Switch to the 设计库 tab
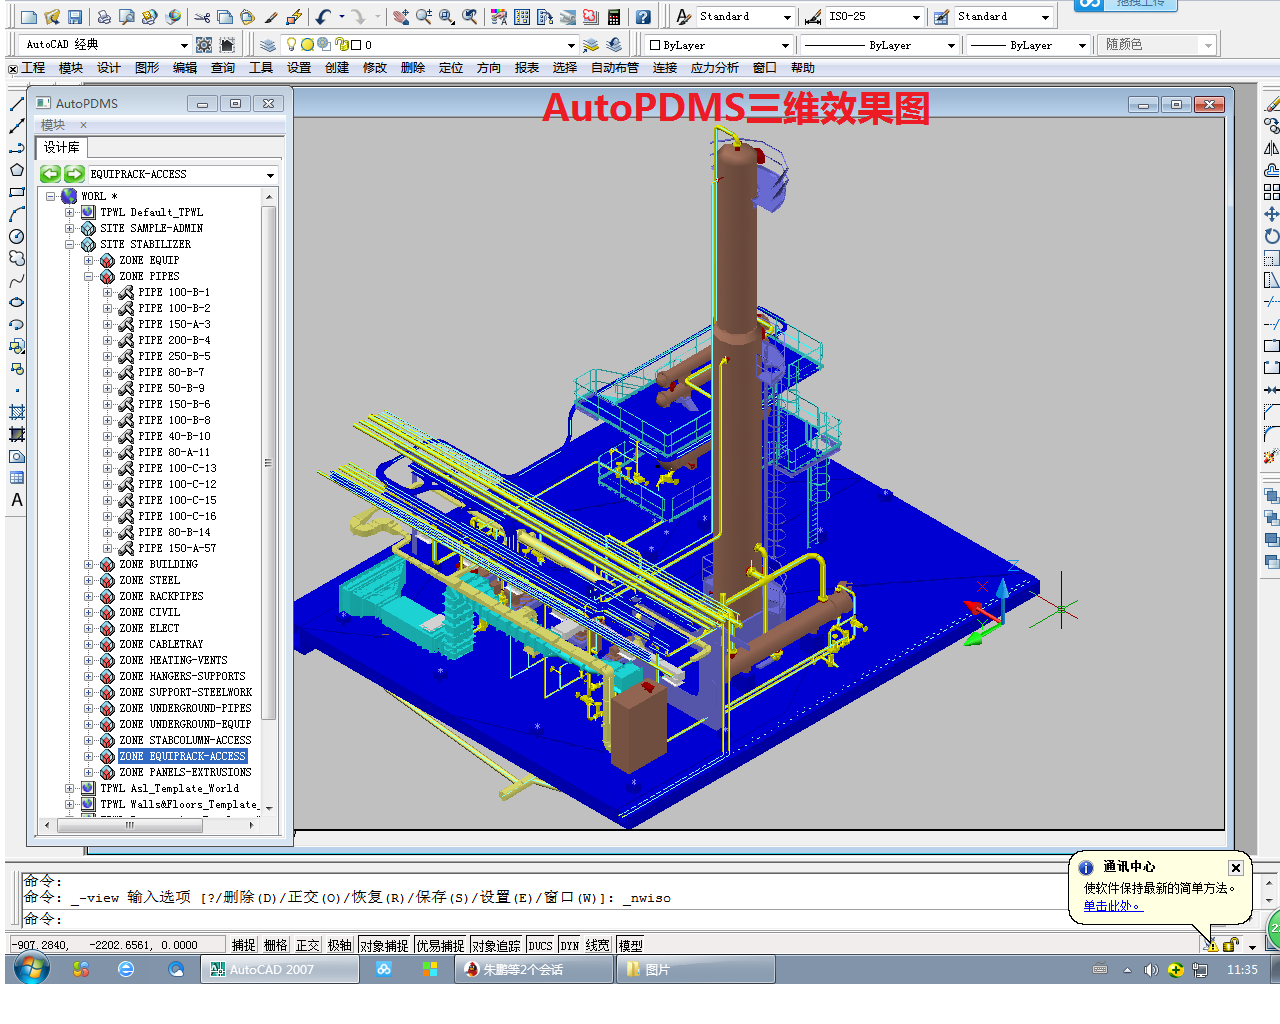This screenshot has height=1024, width=1280. point(62,147)
